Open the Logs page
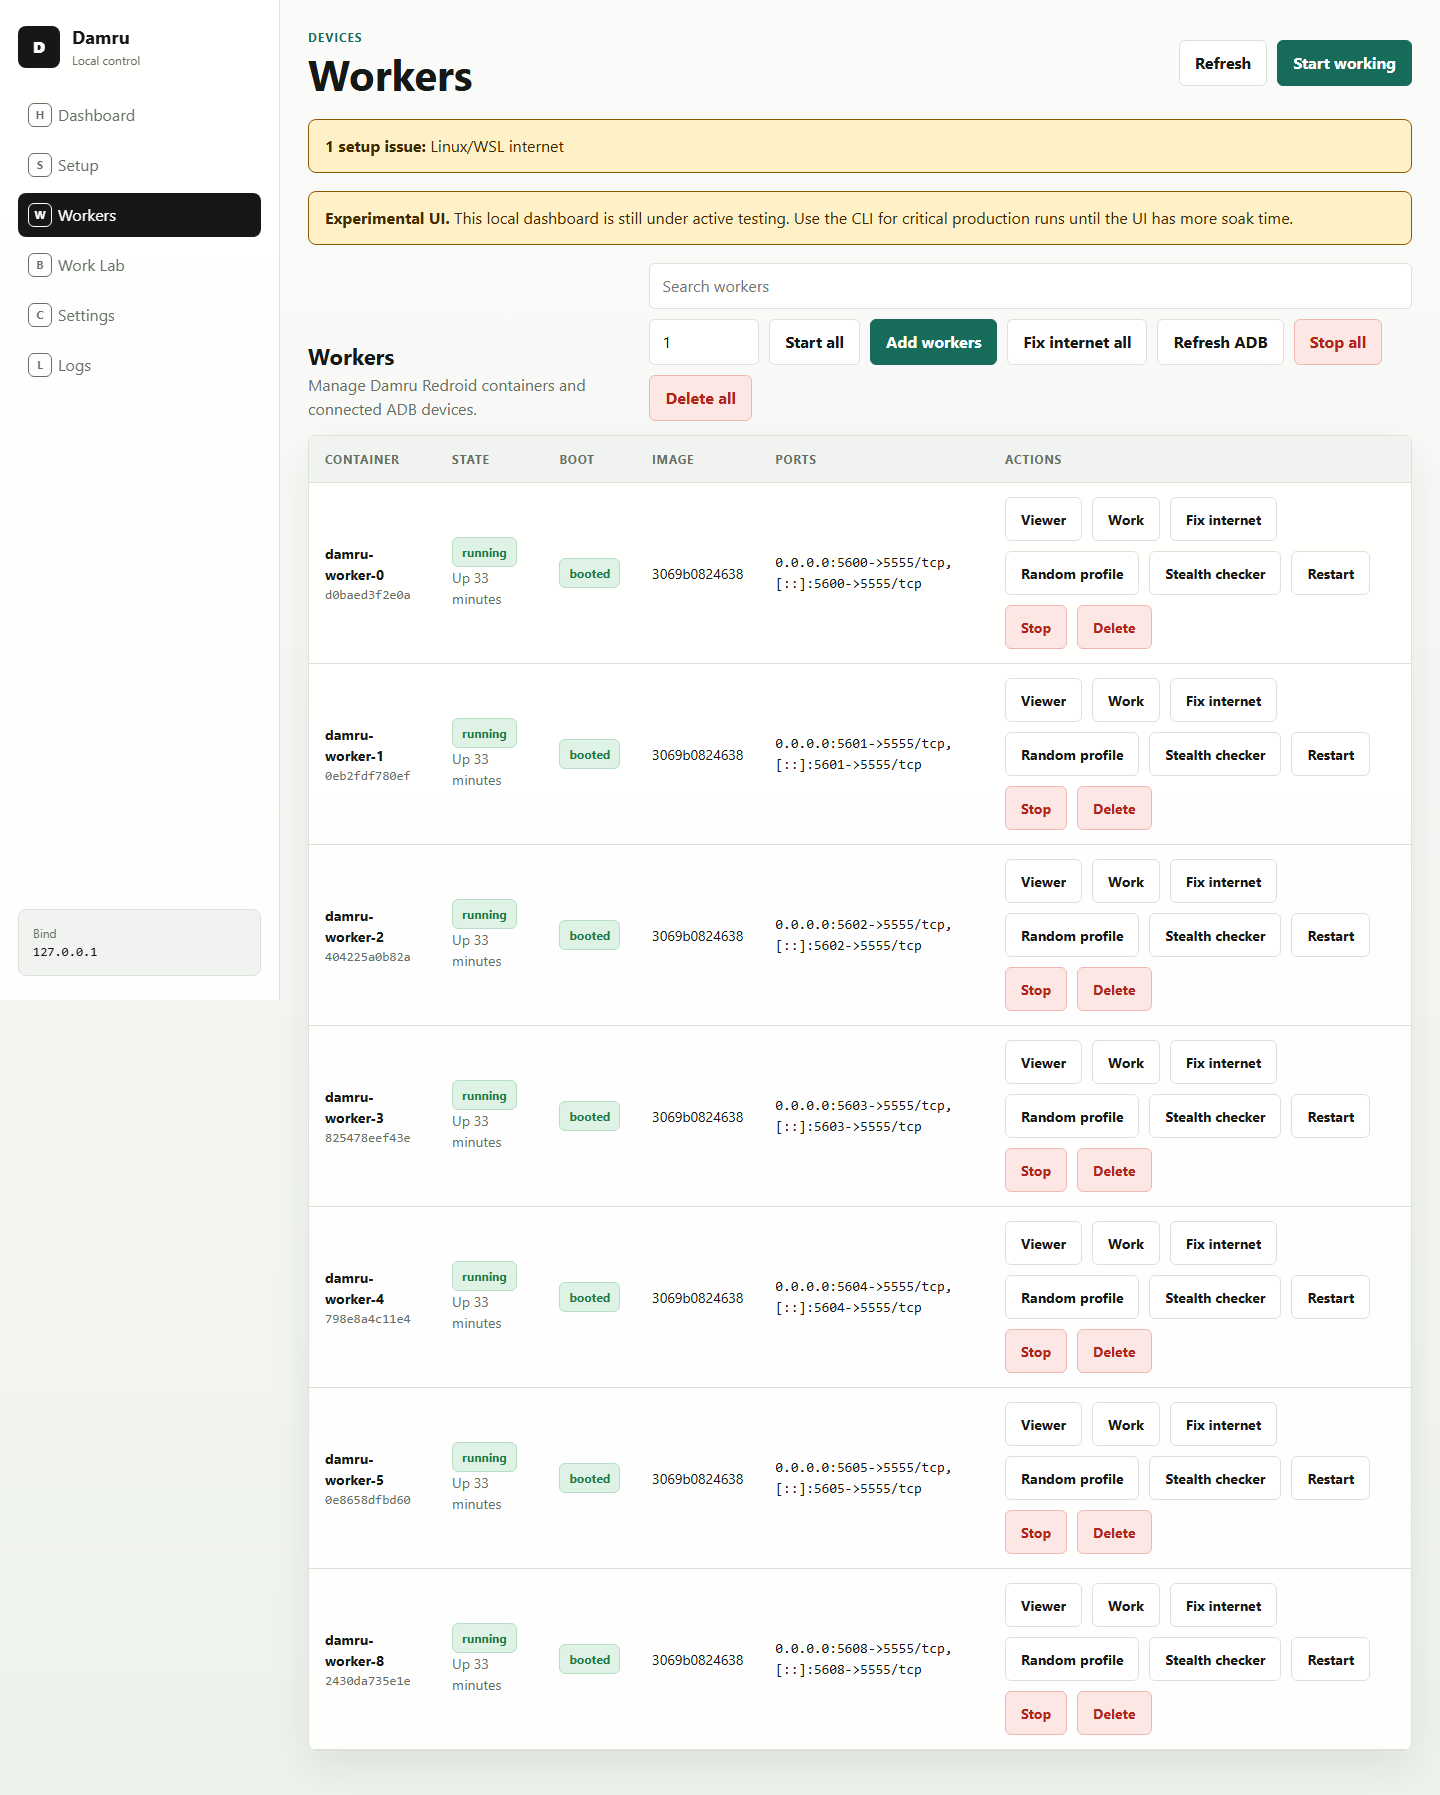1440x1795 pixels. pyautogui.click(x=139, y=365)
